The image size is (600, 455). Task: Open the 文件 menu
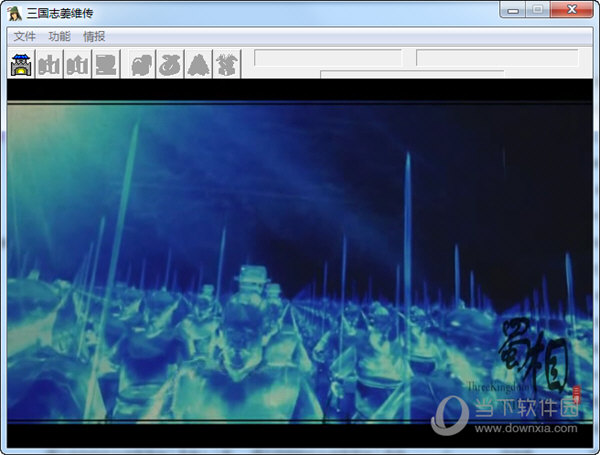point(24,37)
